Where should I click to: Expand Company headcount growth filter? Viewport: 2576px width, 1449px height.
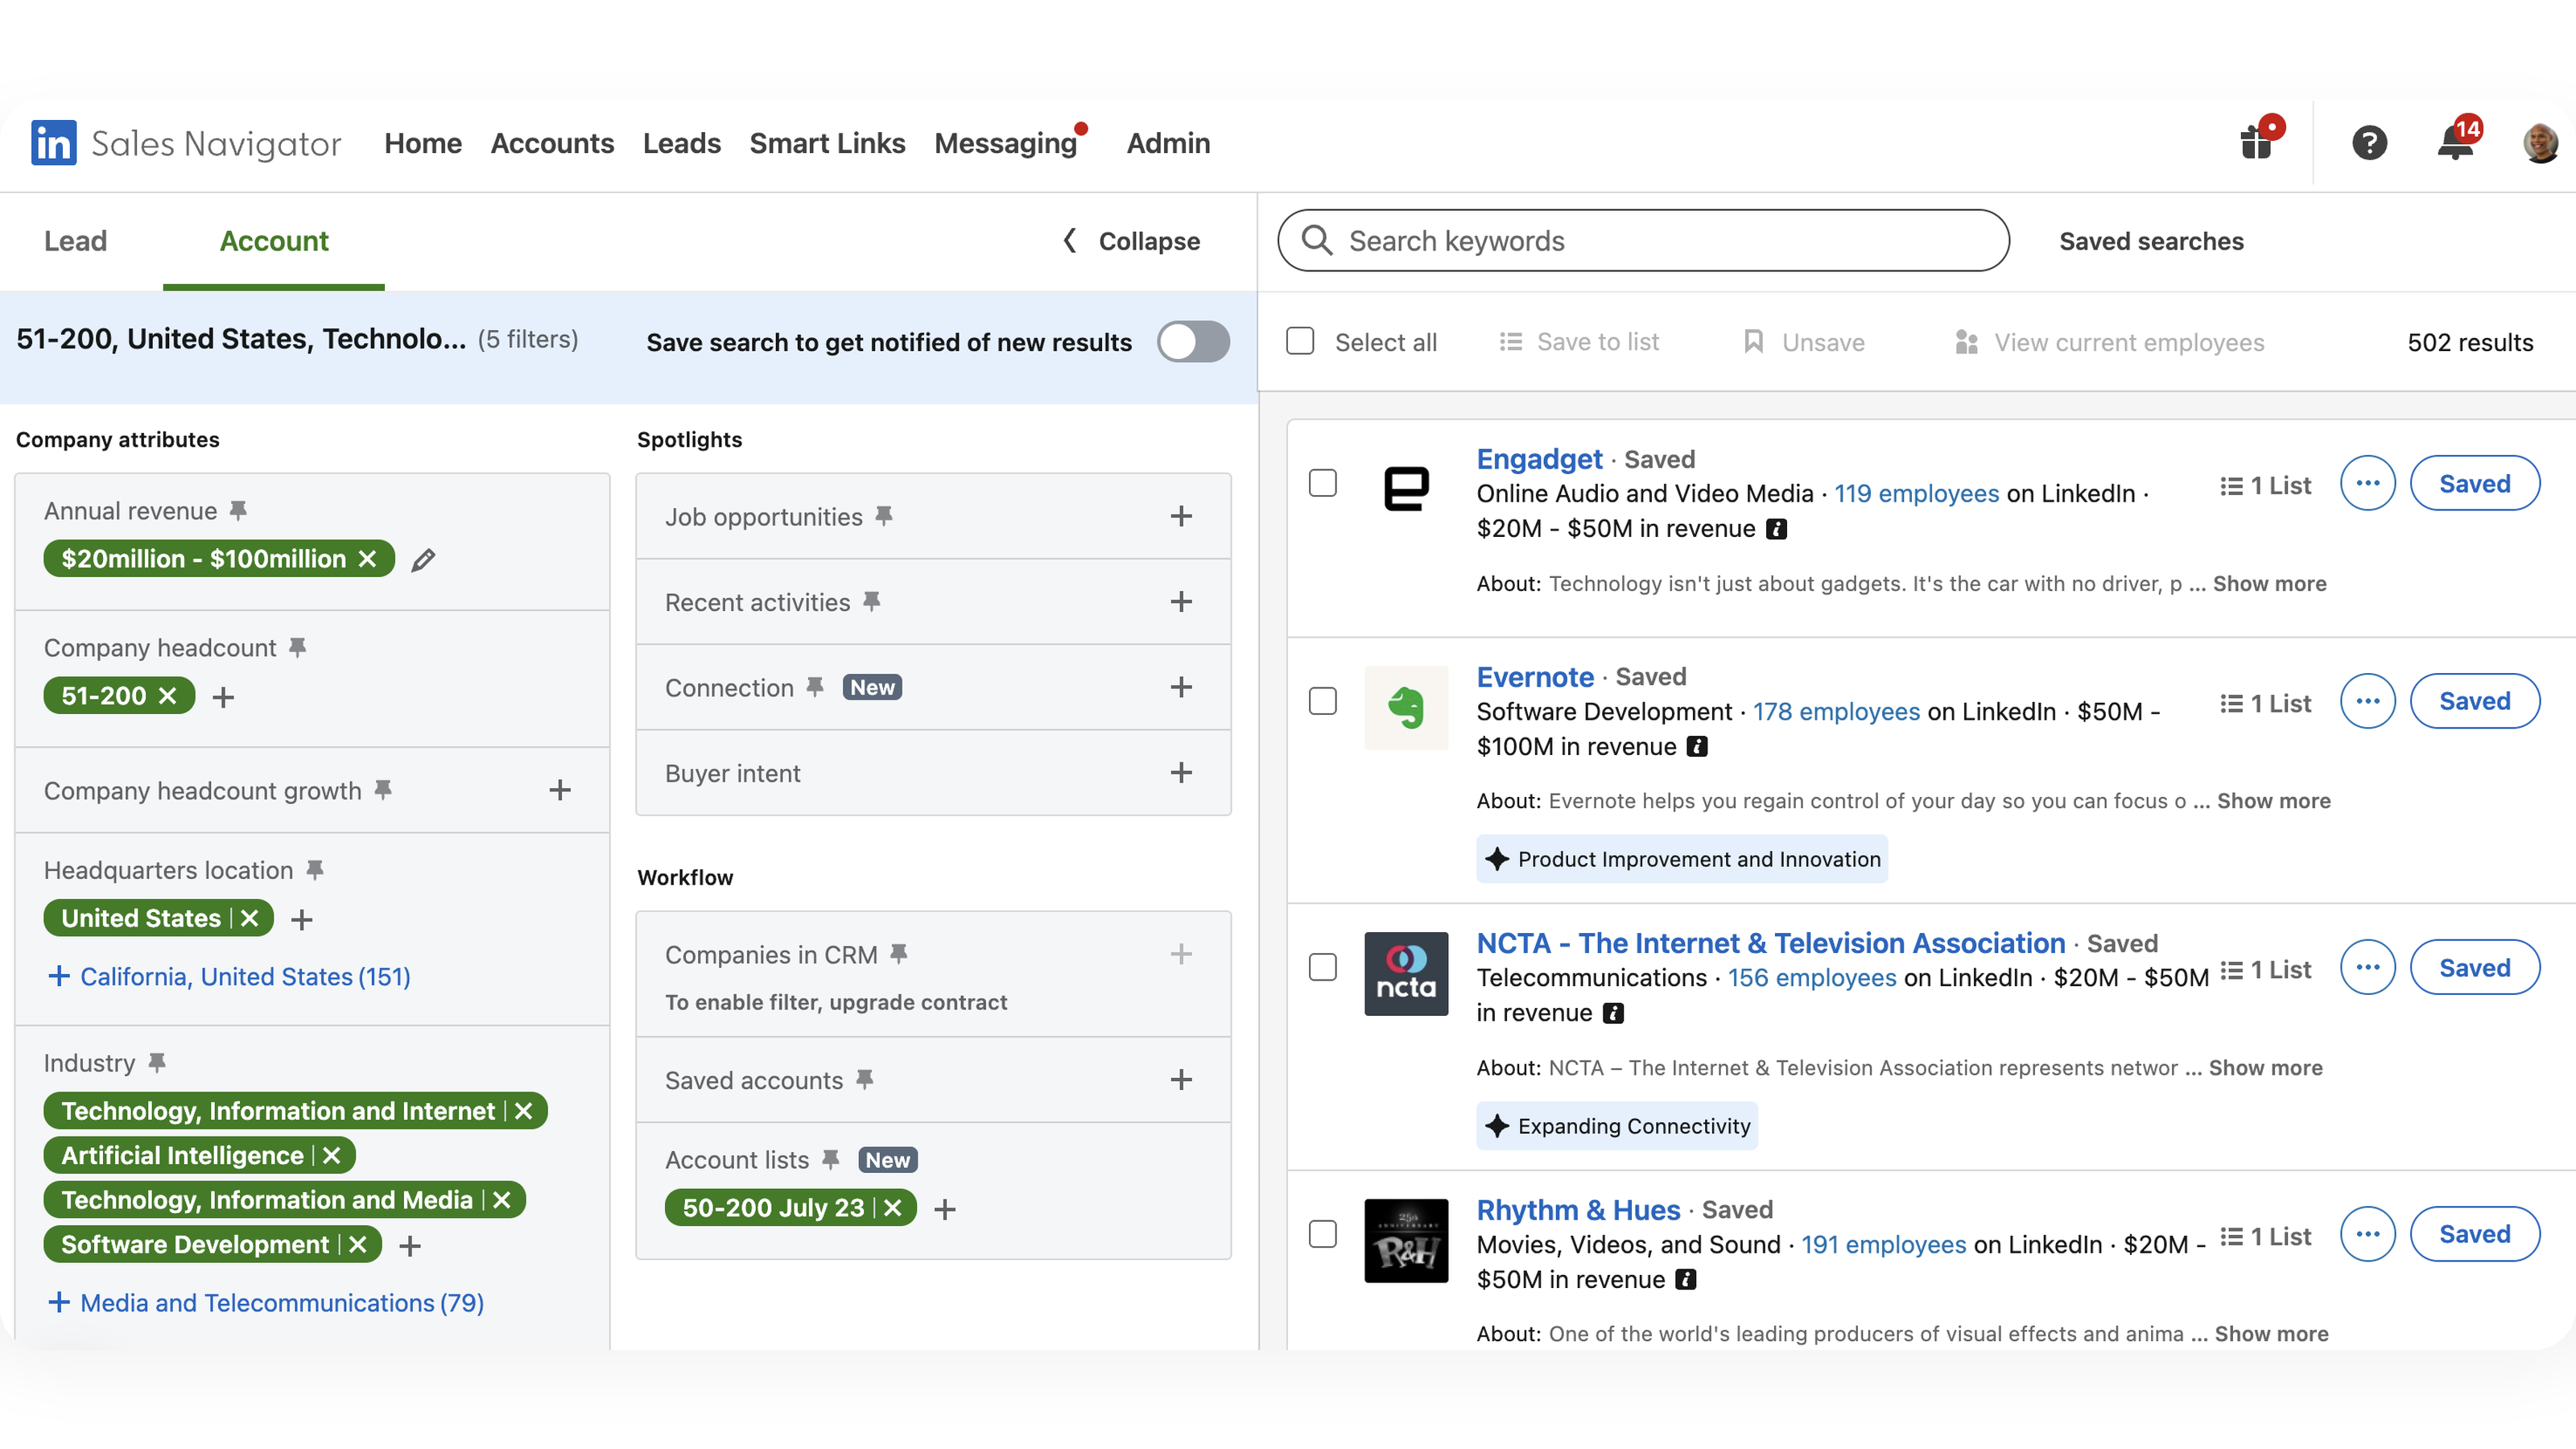[x=560, y=790]
